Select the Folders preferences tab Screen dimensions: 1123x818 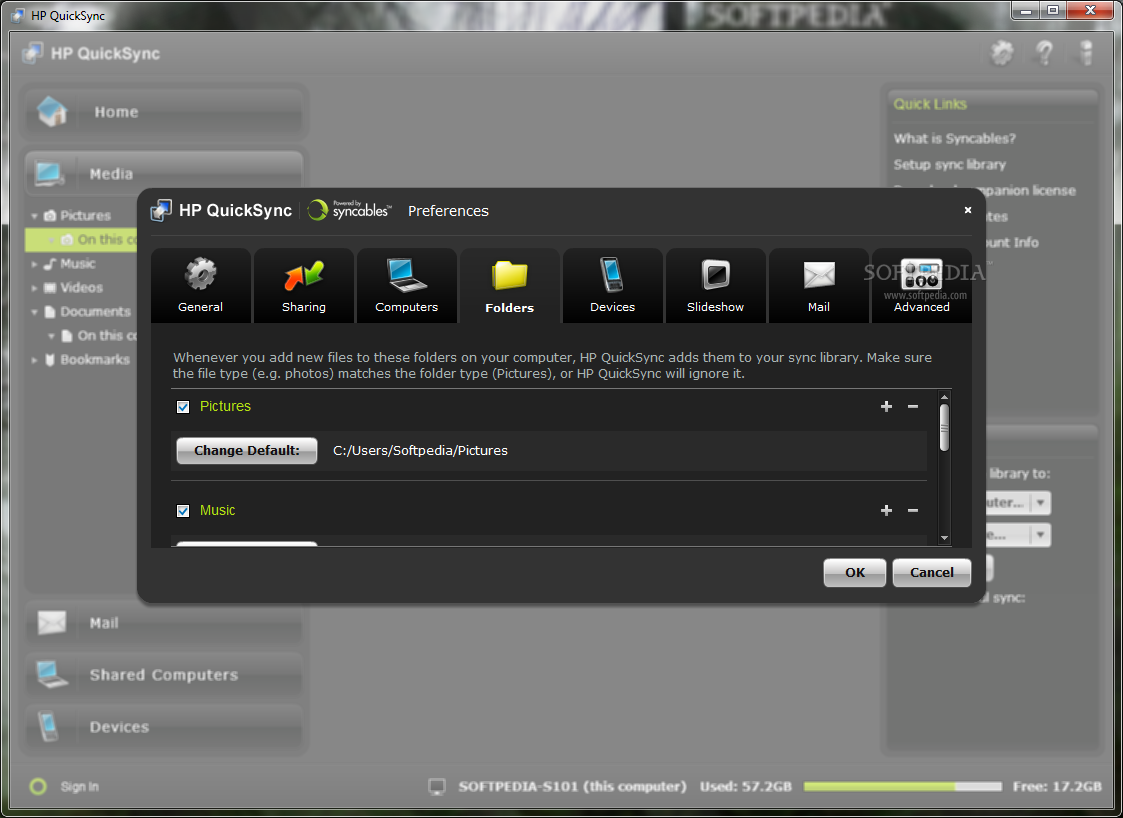[x=509, y=286]
